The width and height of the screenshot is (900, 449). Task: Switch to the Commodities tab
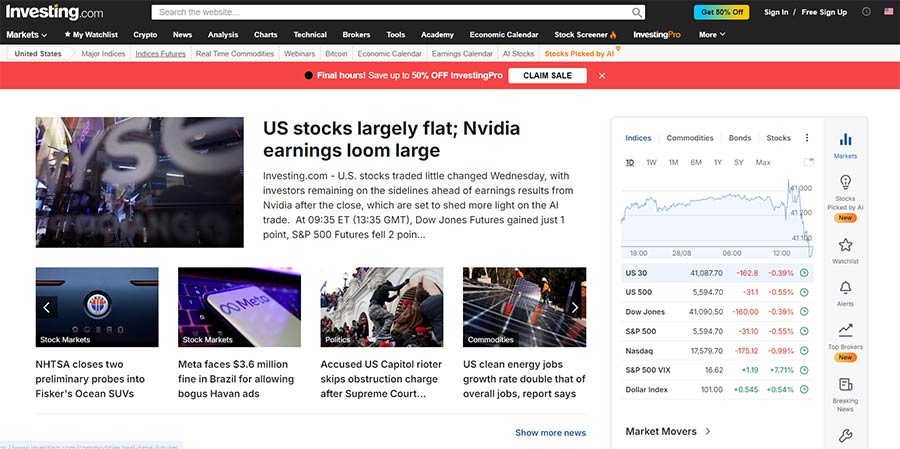click(690, 138)
